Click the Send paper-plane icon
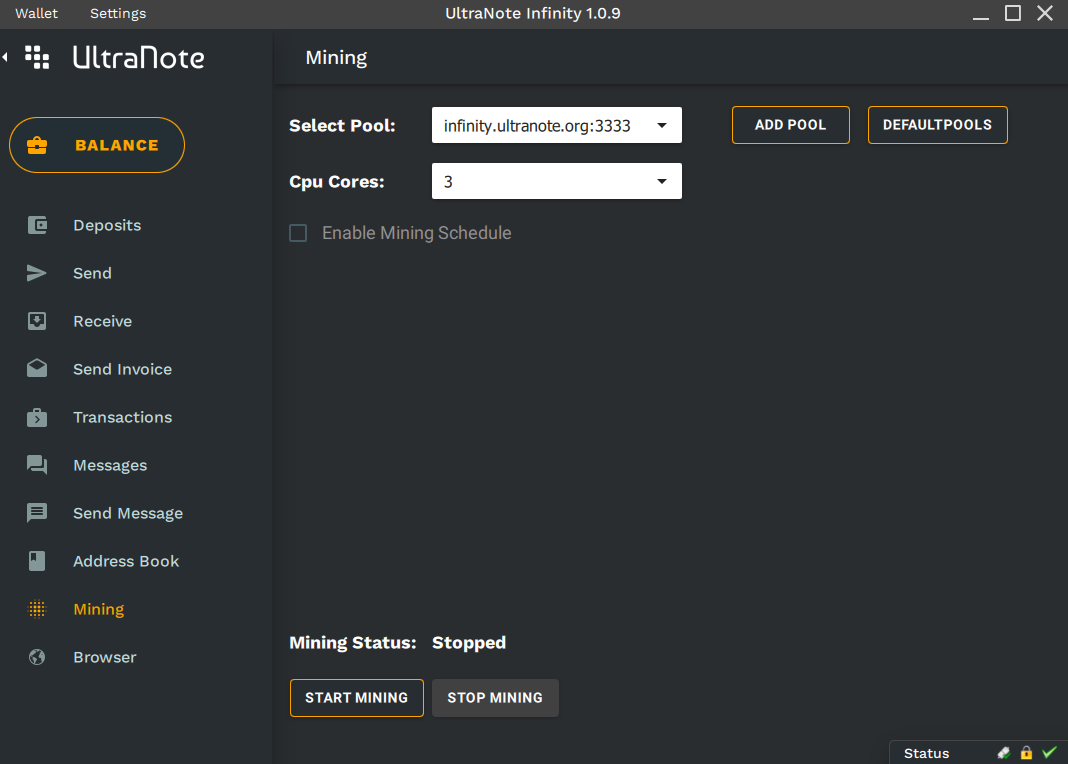This screenshot has width=1068, height=764. pyautogui.click(x=37, y=273)
